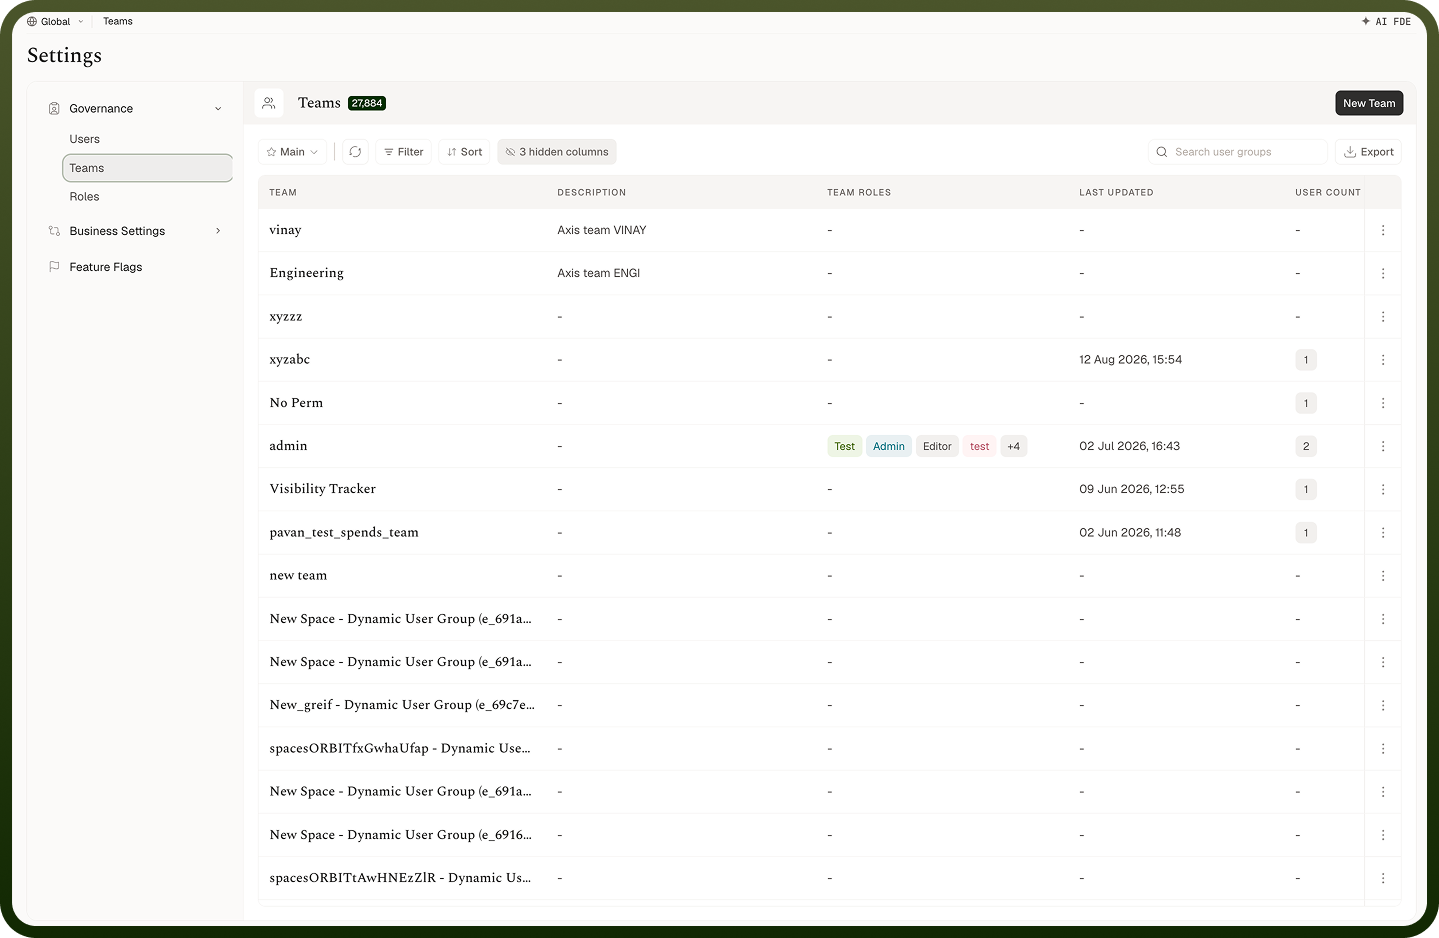This screenshot has width=1439, height=938.
Task: Export the teams list
Action: [x=1368, y=152]
